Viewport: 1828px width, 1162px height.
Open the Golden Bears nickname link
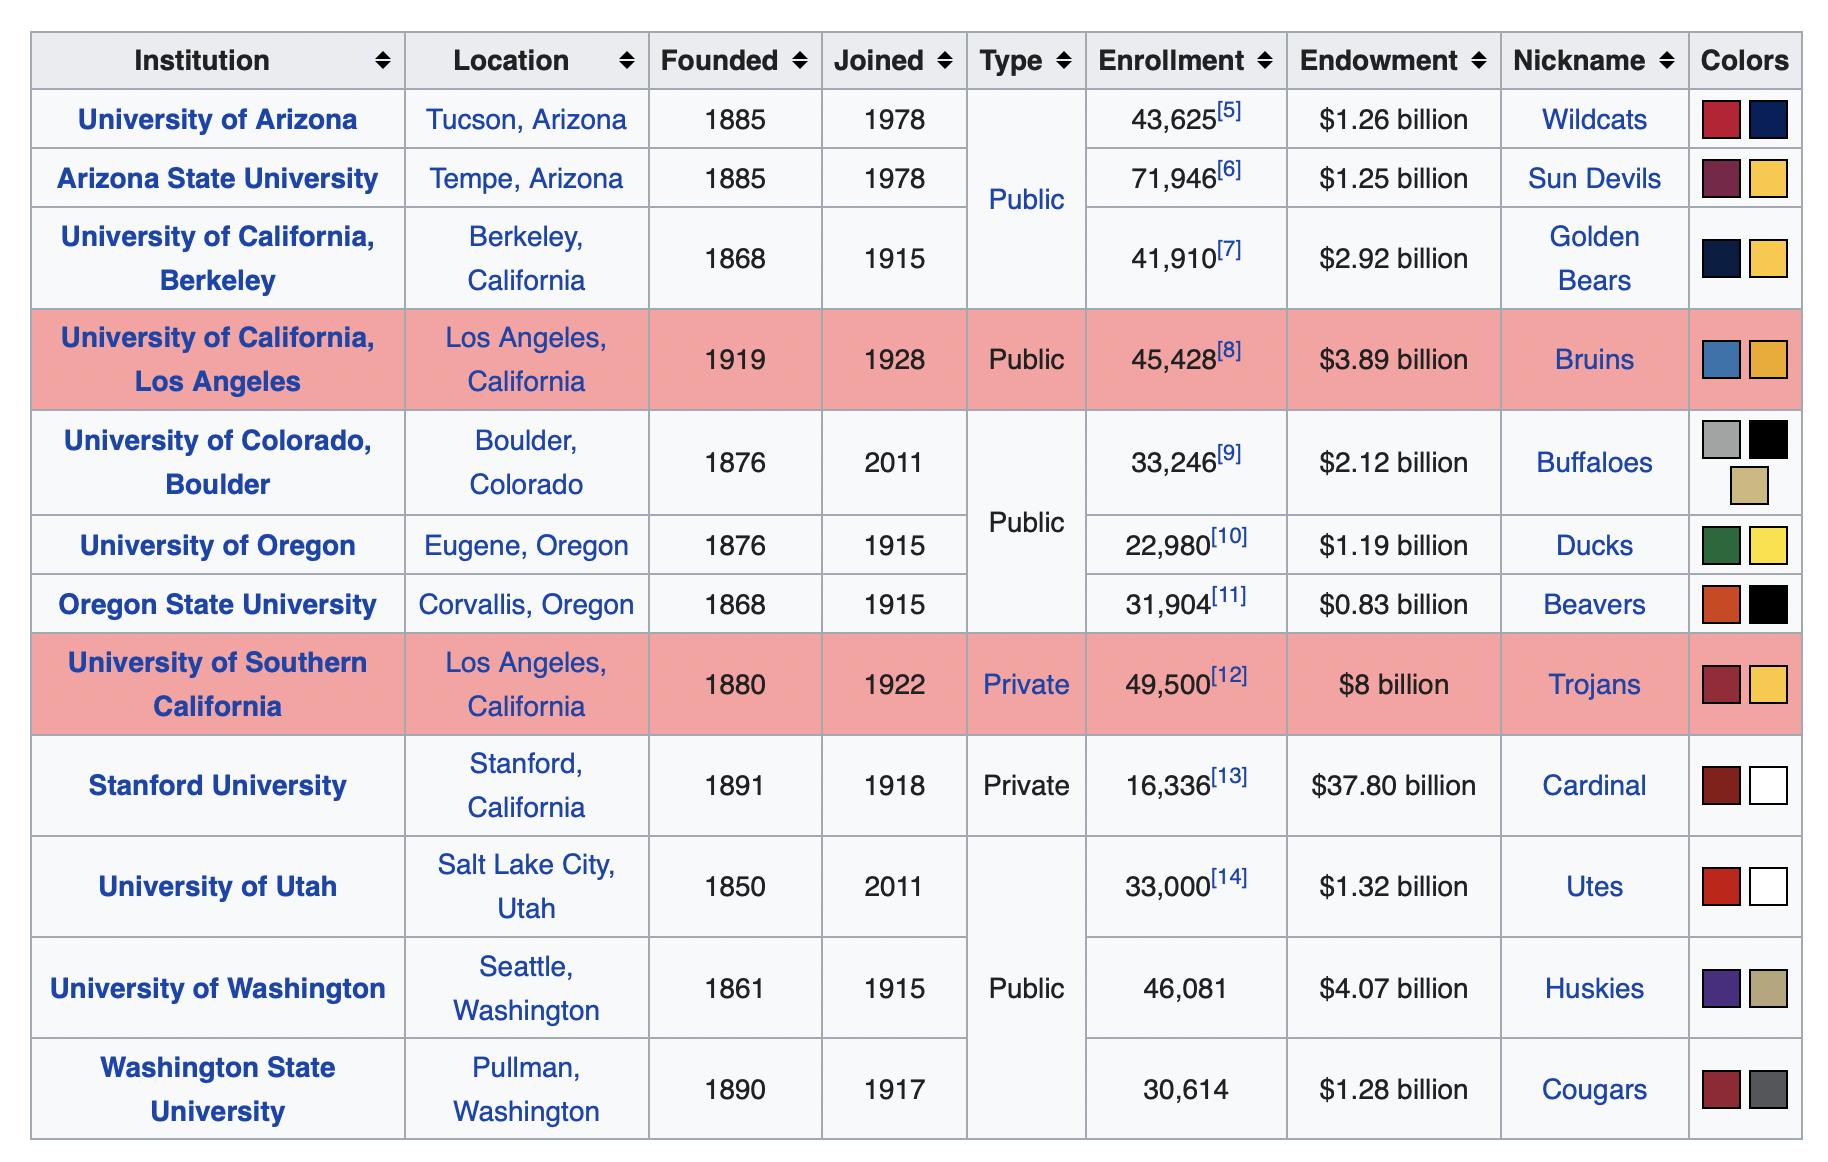(1594, 258)
